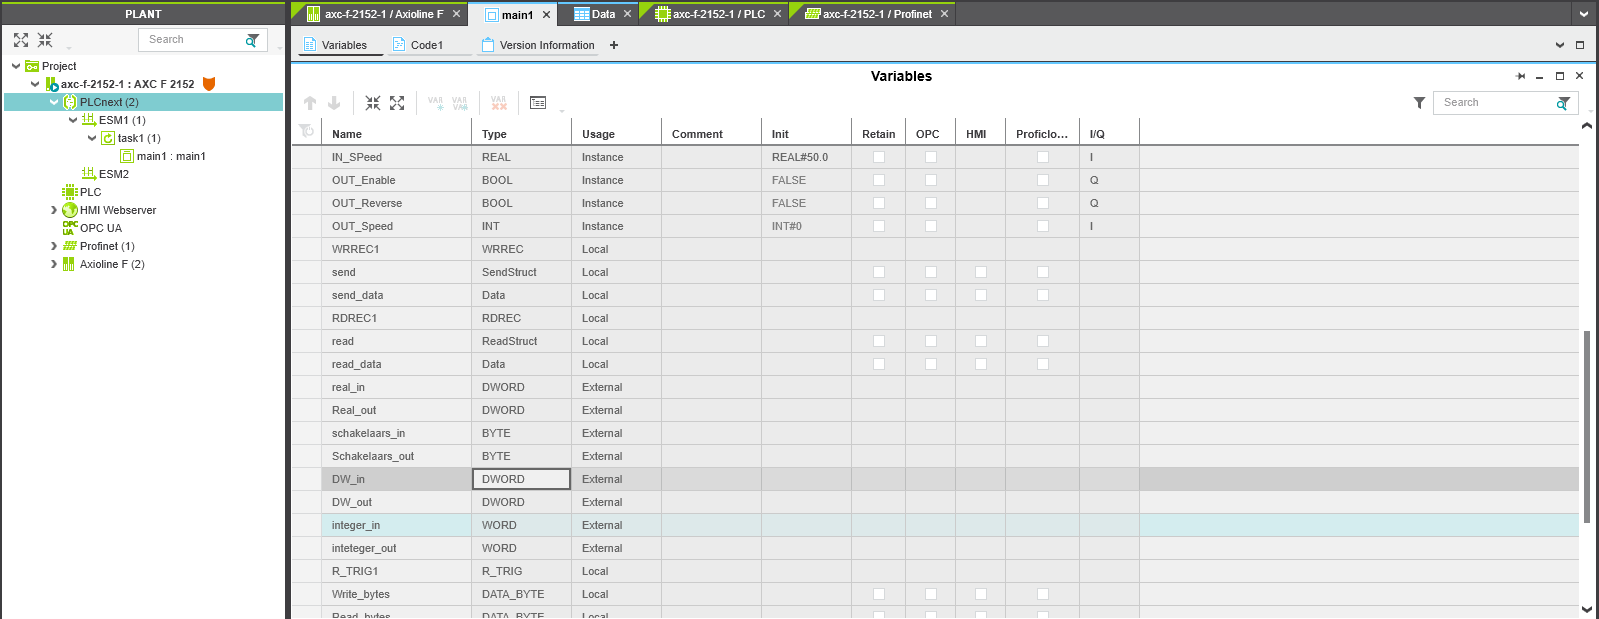Close the Data tab
This screenshot has width=1599, height=619.
click(628, 14)
